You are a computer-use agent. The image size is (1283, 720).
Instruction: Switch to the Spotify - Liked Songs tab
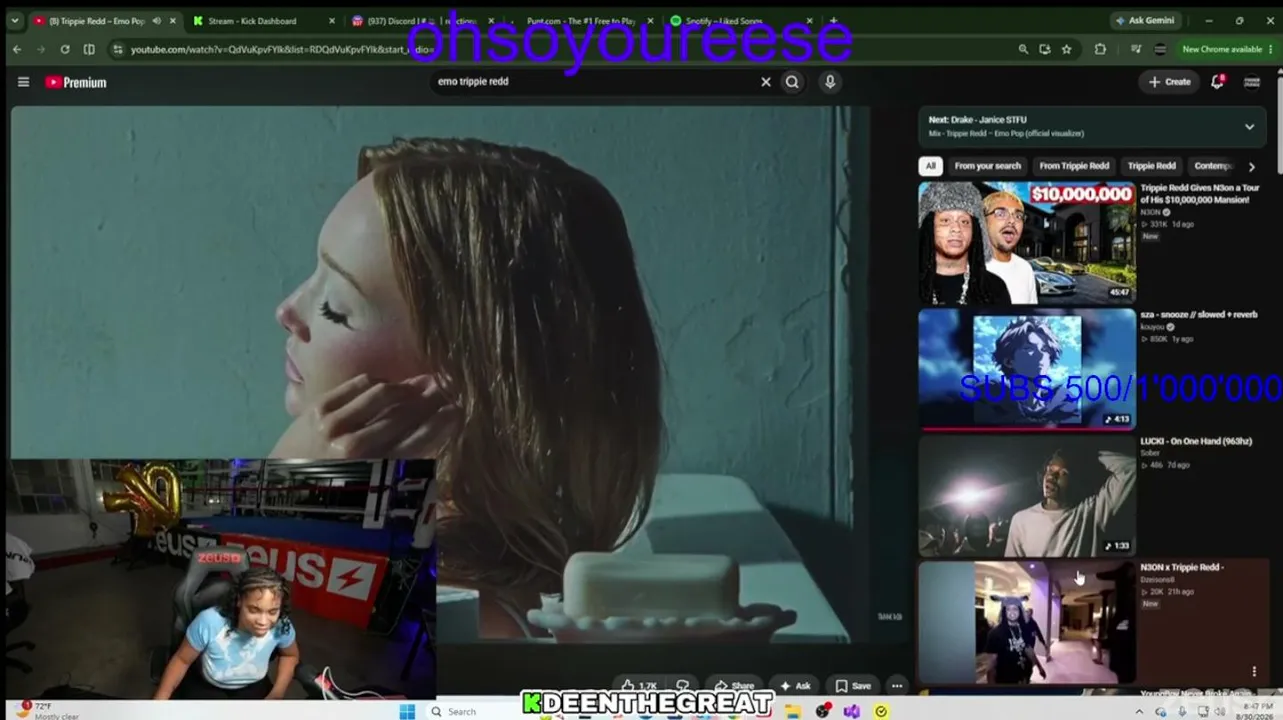click(x=740, y=21)
